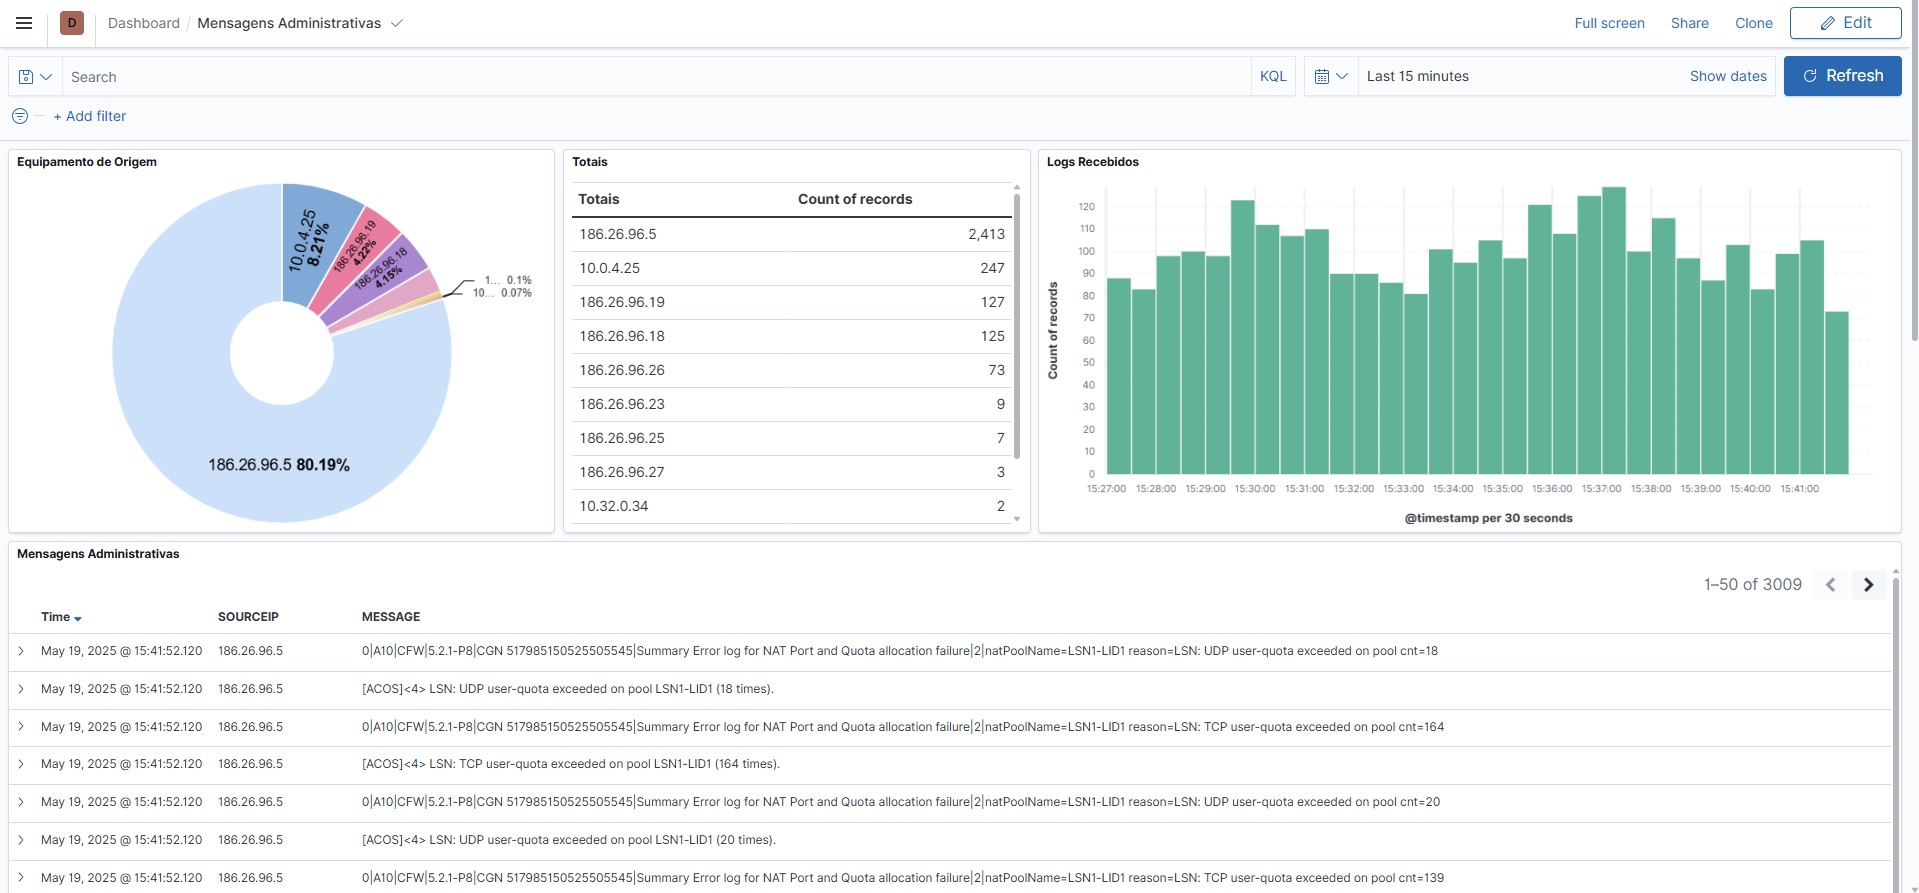This screenshot has width=1919, height=893.
Task: Go to previous page of messages
Action: (1830, 585)
